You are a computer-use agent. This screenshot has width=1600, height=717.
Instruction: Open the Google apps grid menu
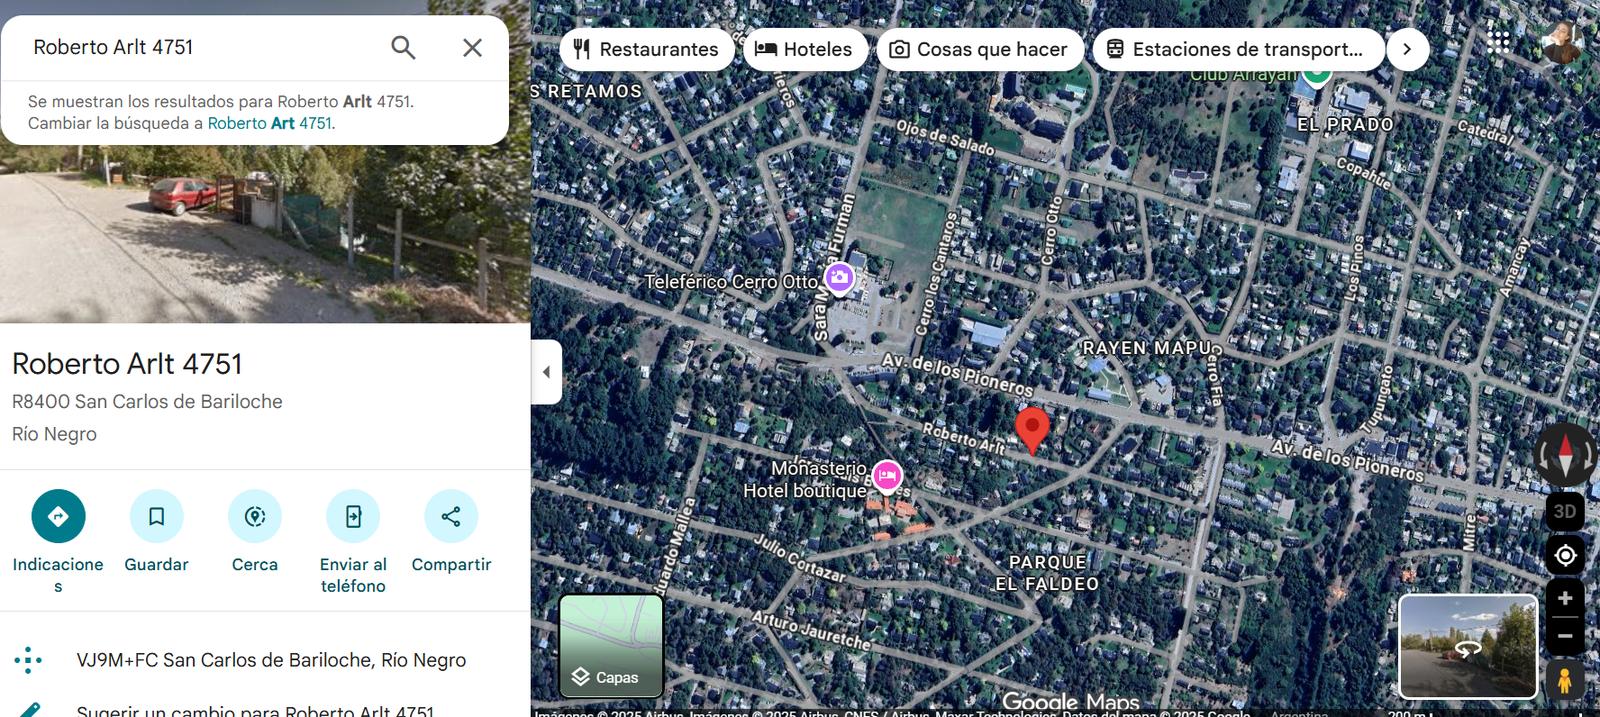1498,42
